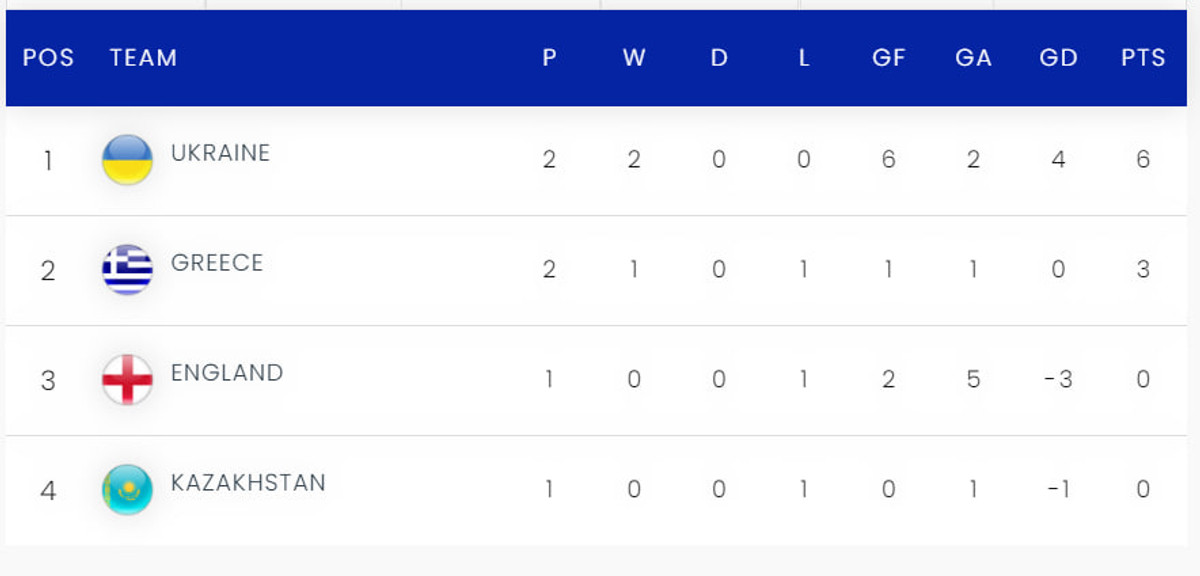The image size is (1200, 576).
Task: Click the POS column header
Action: [x=48, y=58]
